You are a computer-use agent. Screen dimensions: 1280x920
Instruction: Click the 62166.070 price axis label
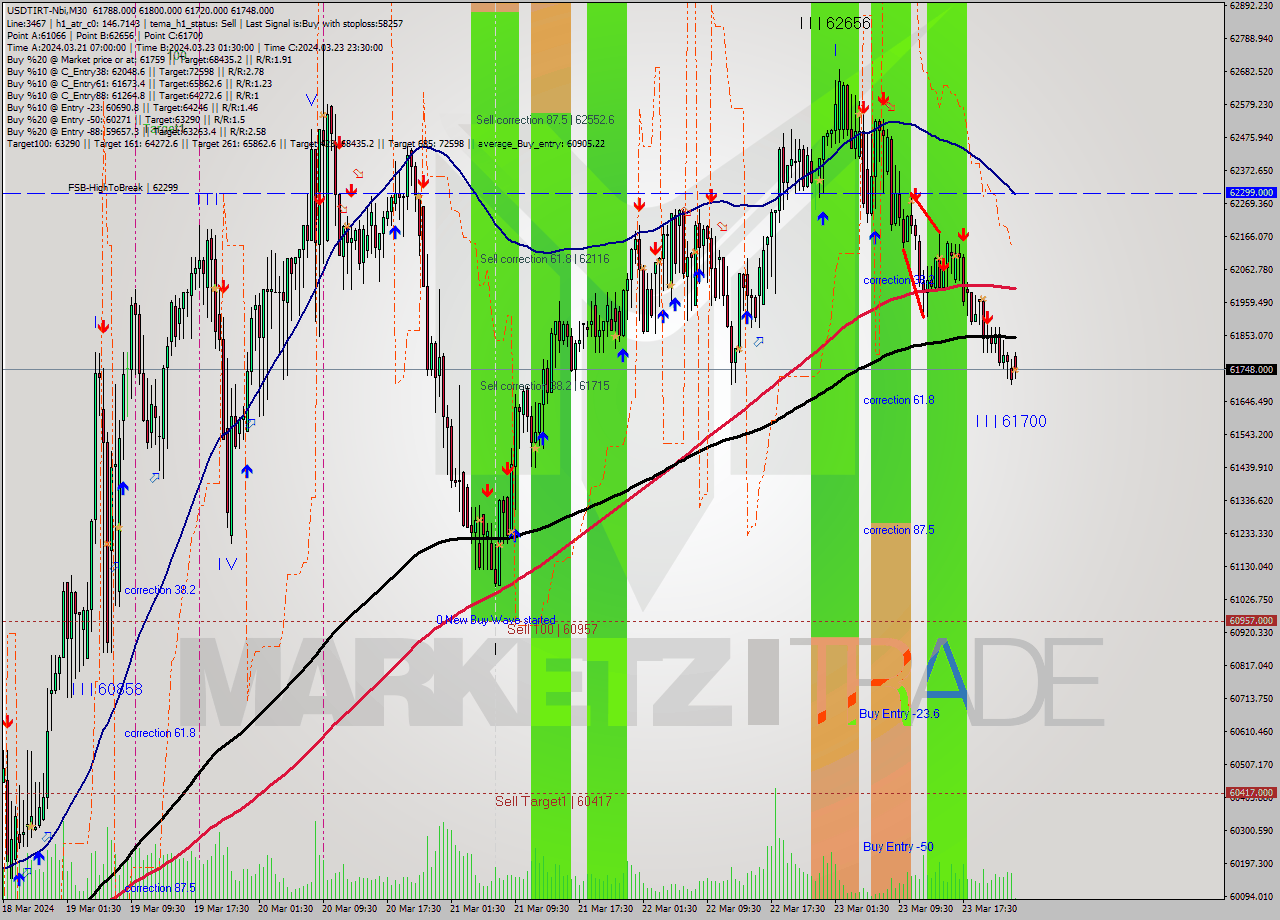pos(1251,236)
